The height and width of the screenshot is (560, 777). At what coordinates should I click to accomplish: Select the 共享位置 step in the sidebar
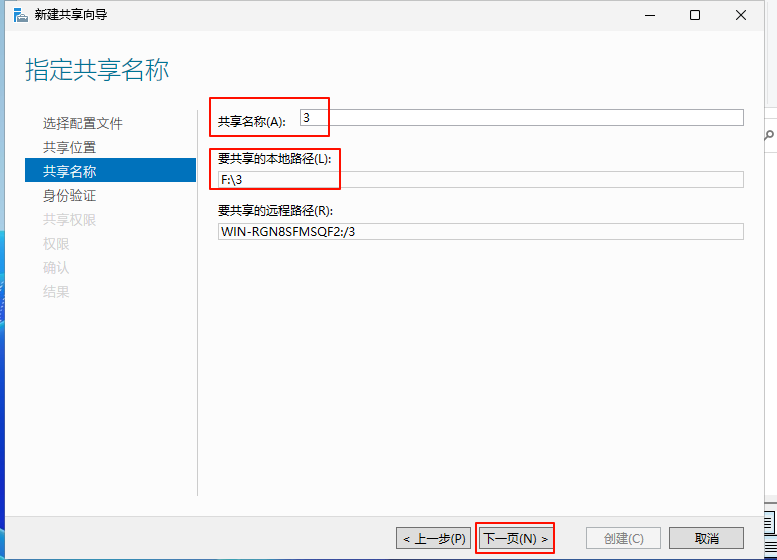point(70,147)
